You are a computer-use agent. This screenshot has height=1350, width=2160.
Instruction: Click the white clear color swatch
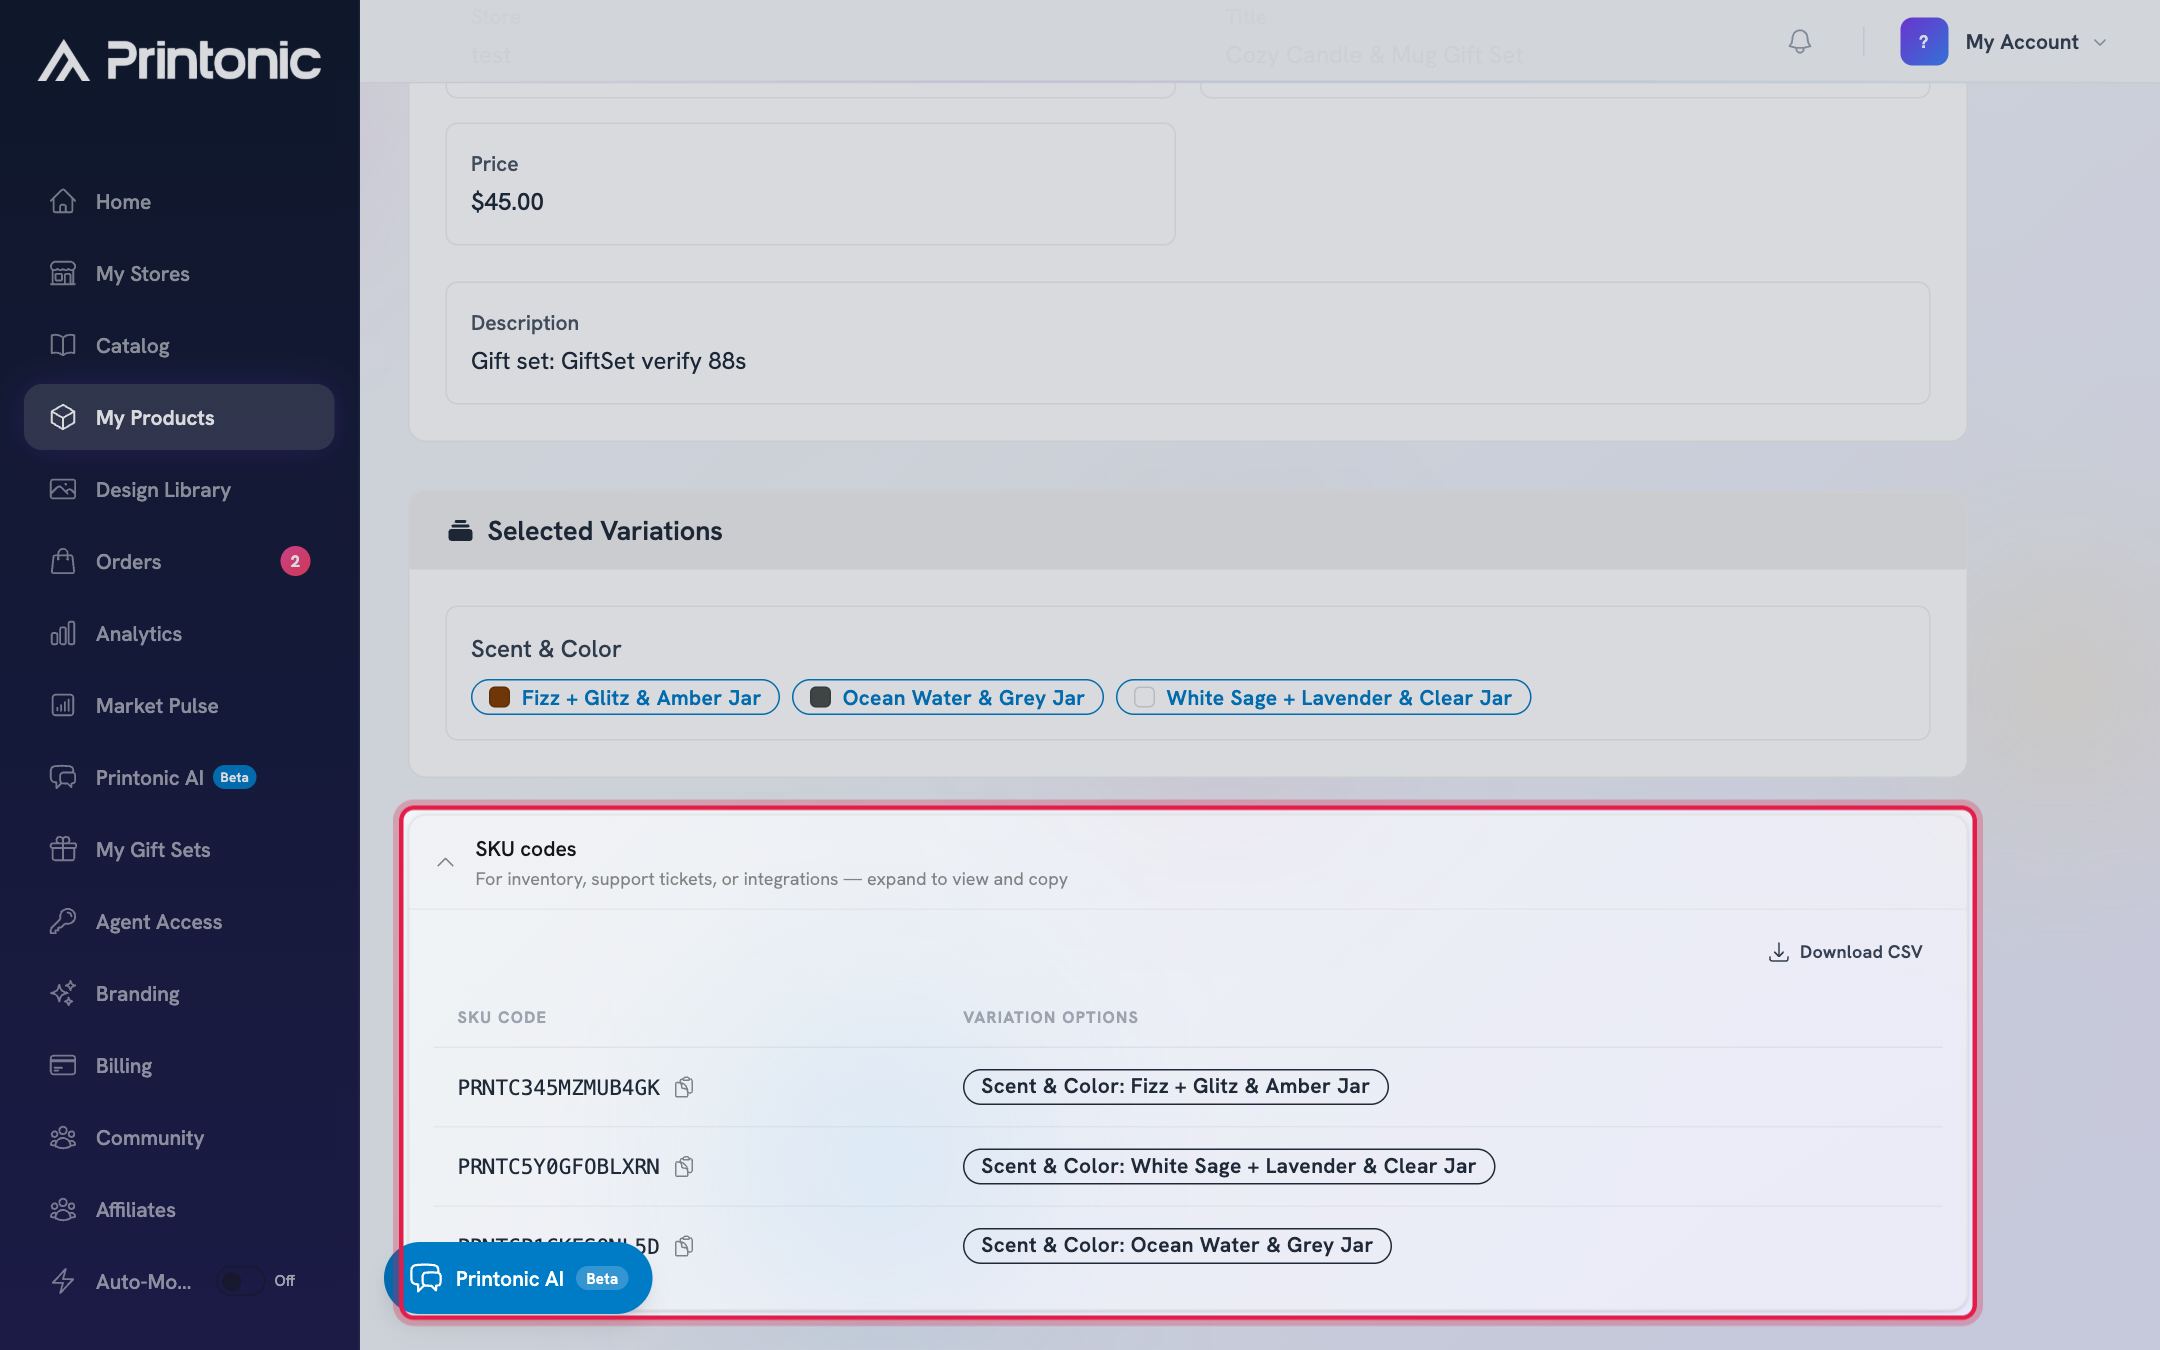pos(1144,697)
